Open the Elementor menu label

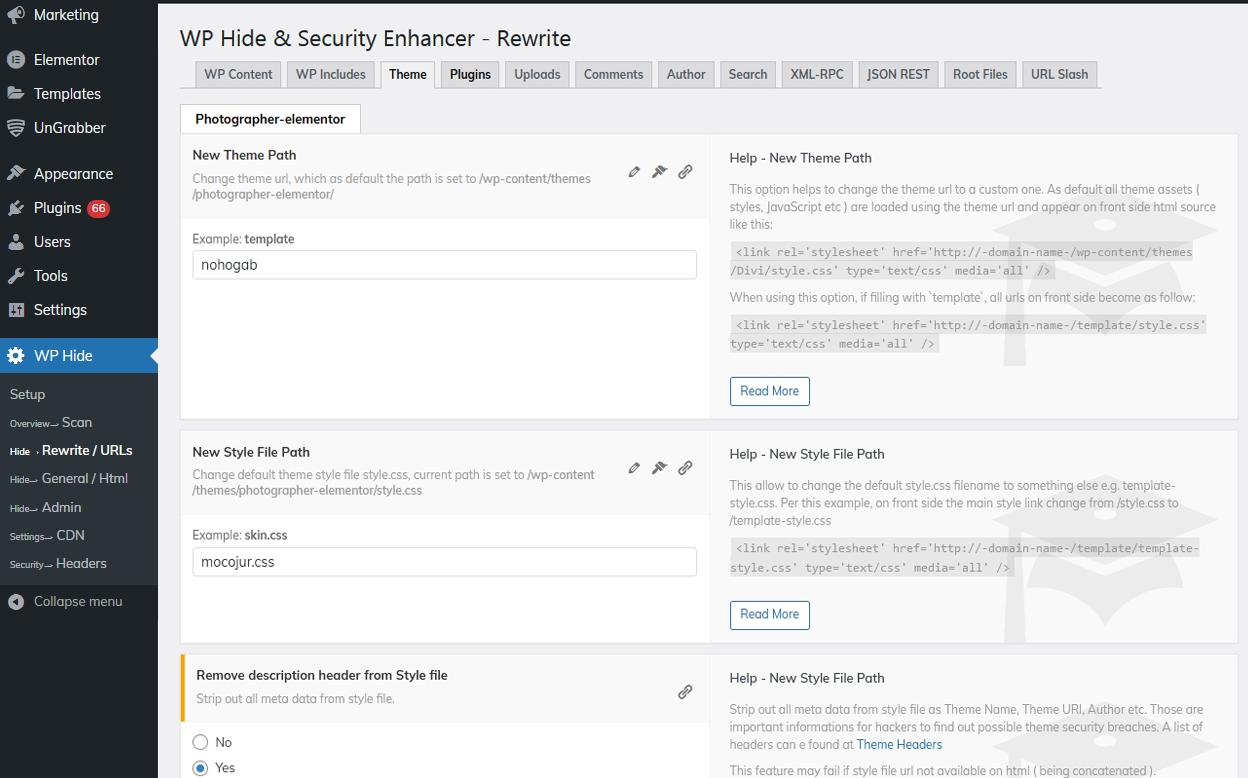point(67,60)
